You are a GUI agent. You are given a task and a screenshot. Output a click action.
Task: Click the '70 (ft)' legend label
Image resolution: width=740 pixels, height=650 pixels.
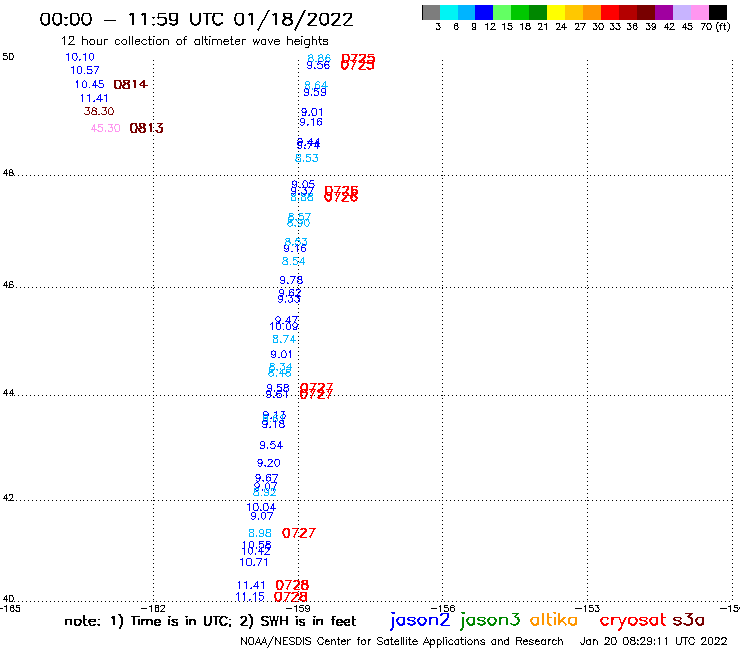pos(715,27)
